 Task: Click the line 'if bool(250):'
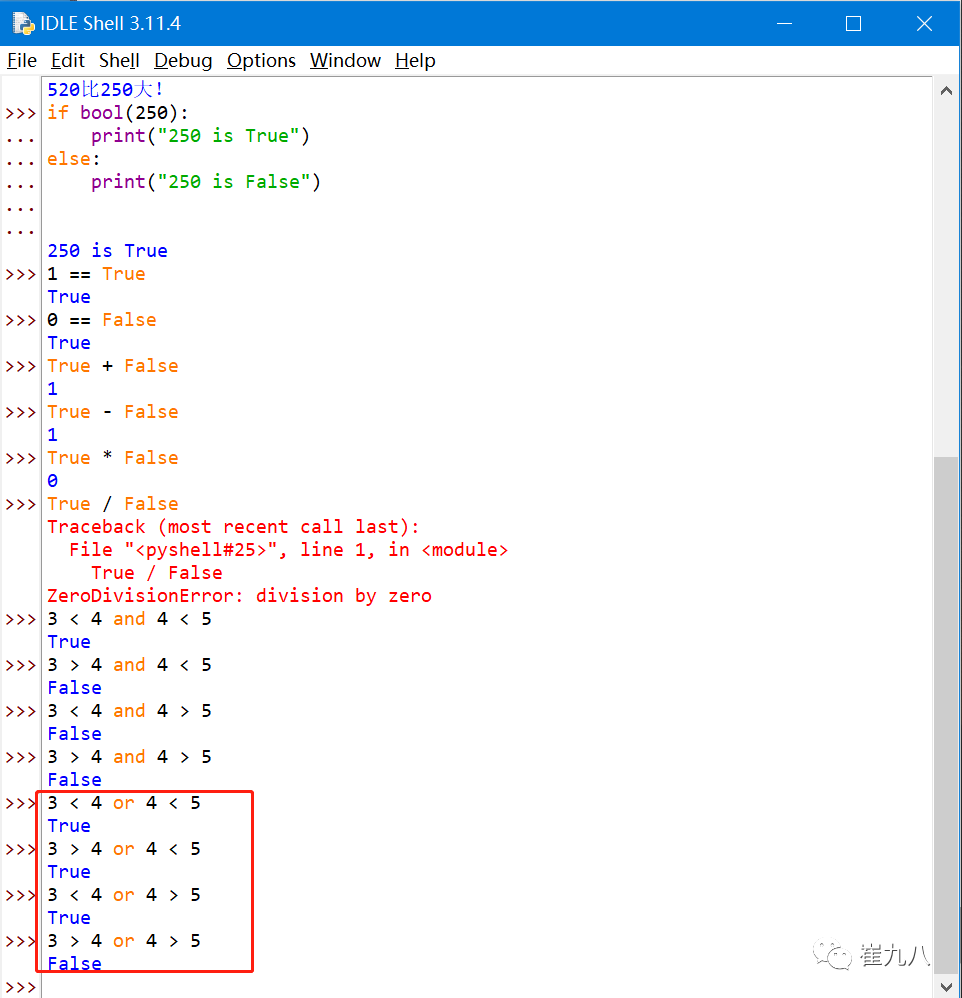point(118,113)
